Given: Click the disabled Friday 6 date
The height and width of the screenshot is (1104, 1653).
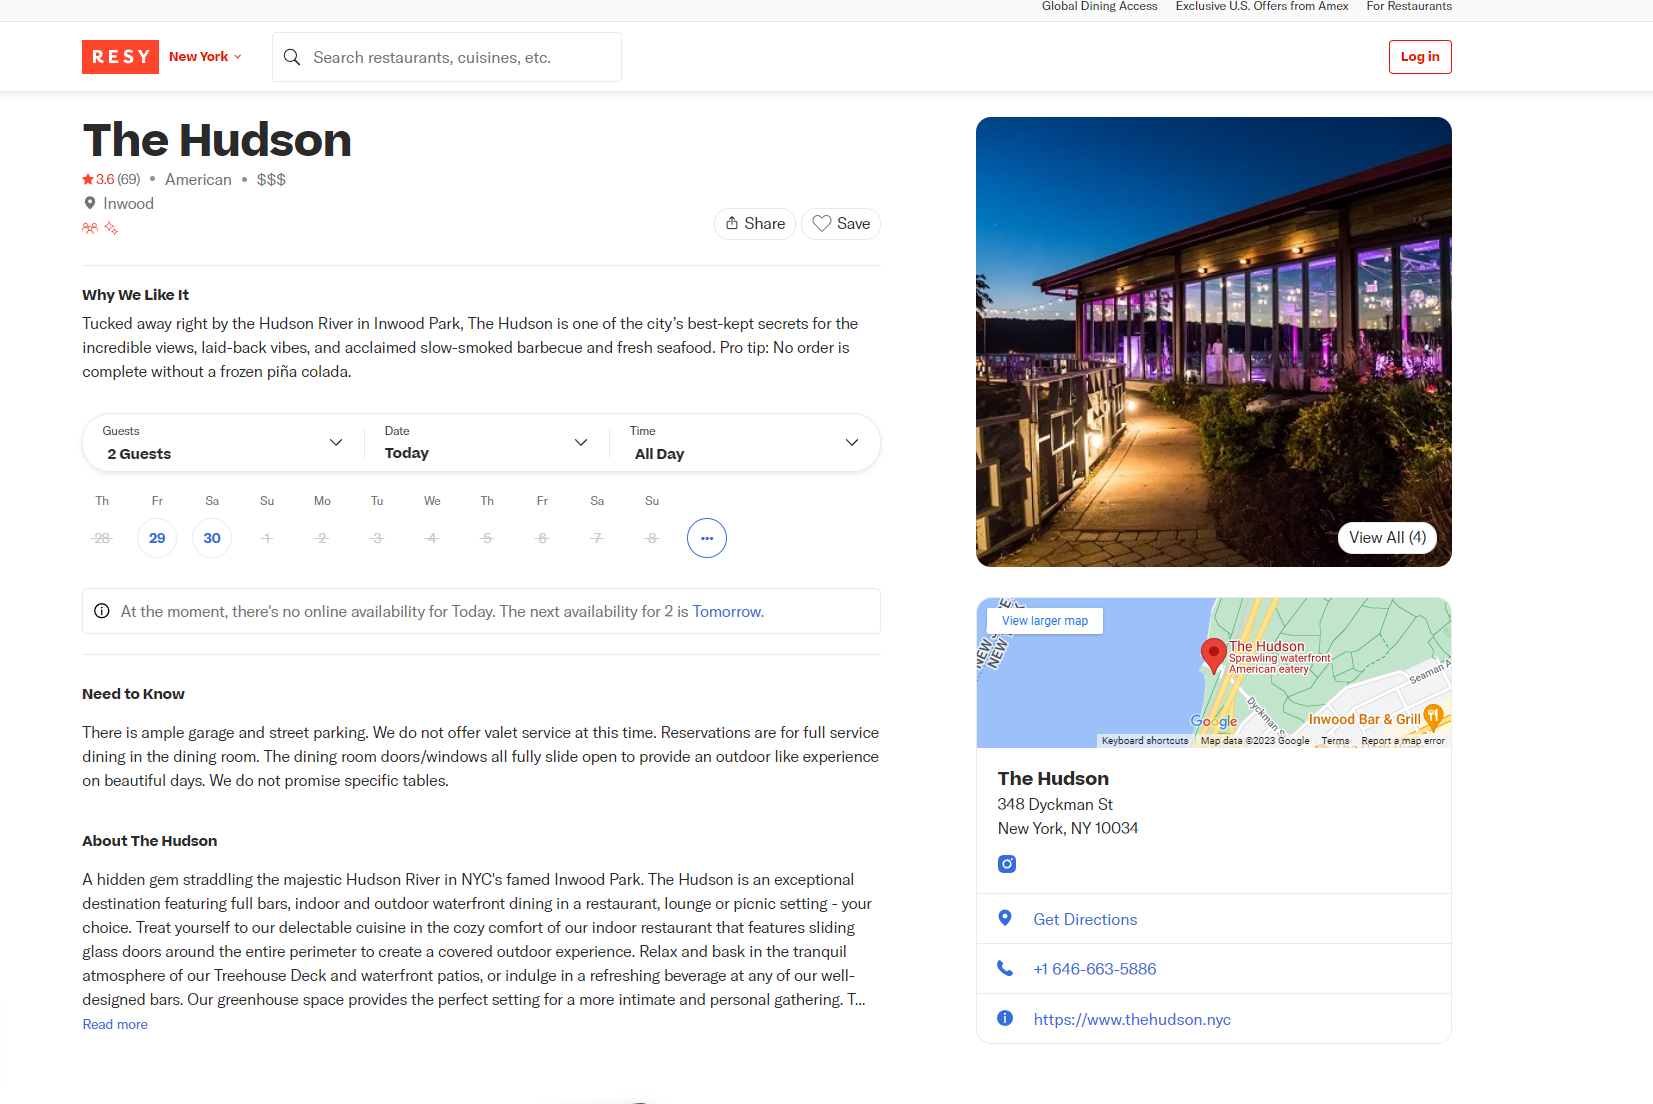Looking at the screenshot, I should 542,538.
